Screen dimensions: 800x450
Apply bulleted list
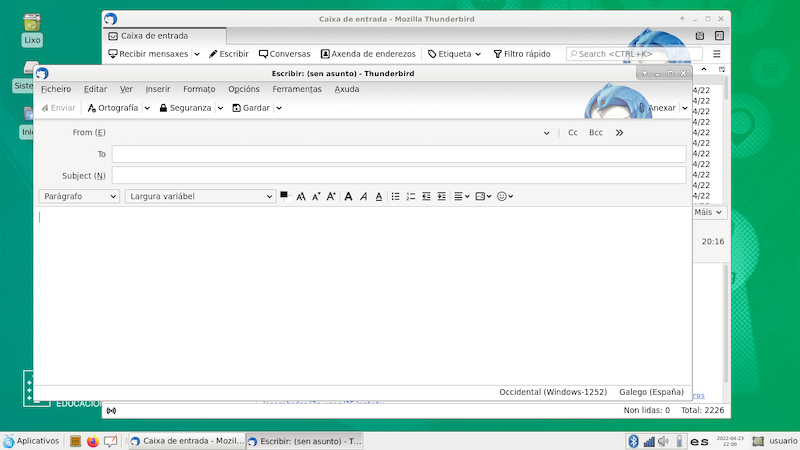[x=395, y=196]
